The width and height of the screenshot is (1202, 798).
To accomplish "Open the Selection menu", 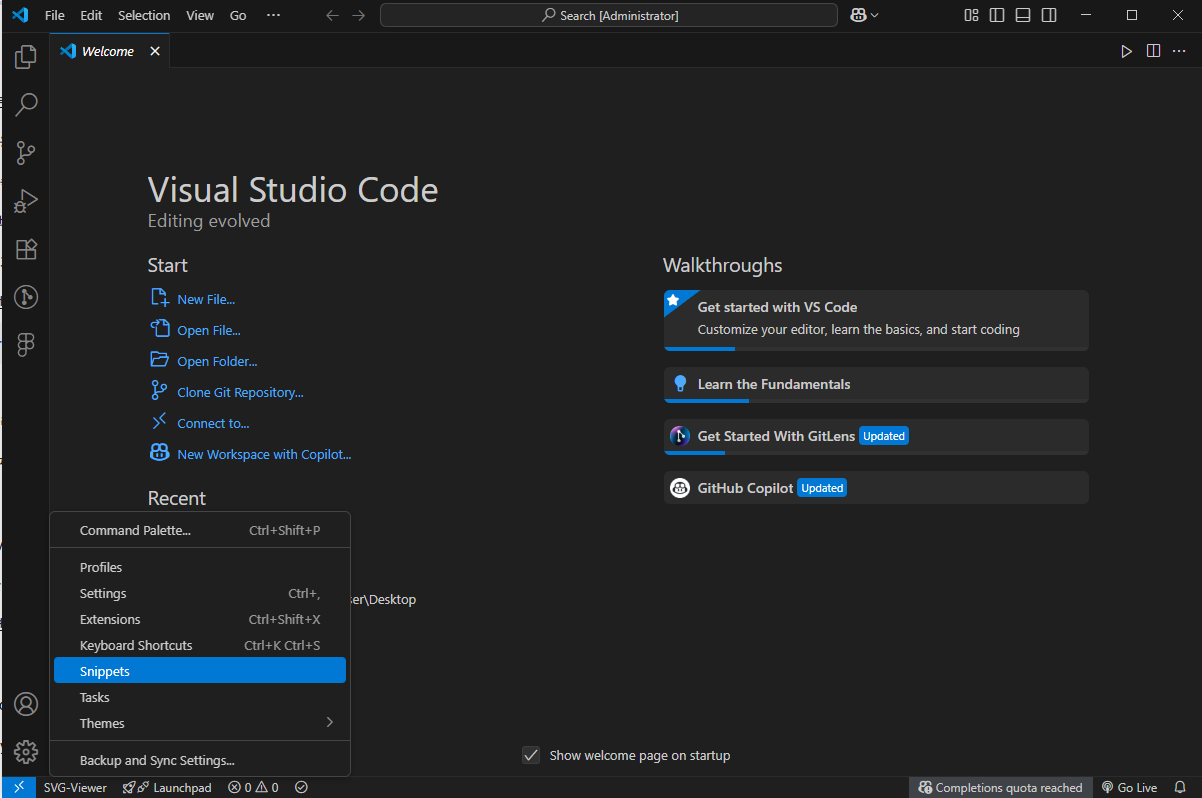I will pos(144,15).
